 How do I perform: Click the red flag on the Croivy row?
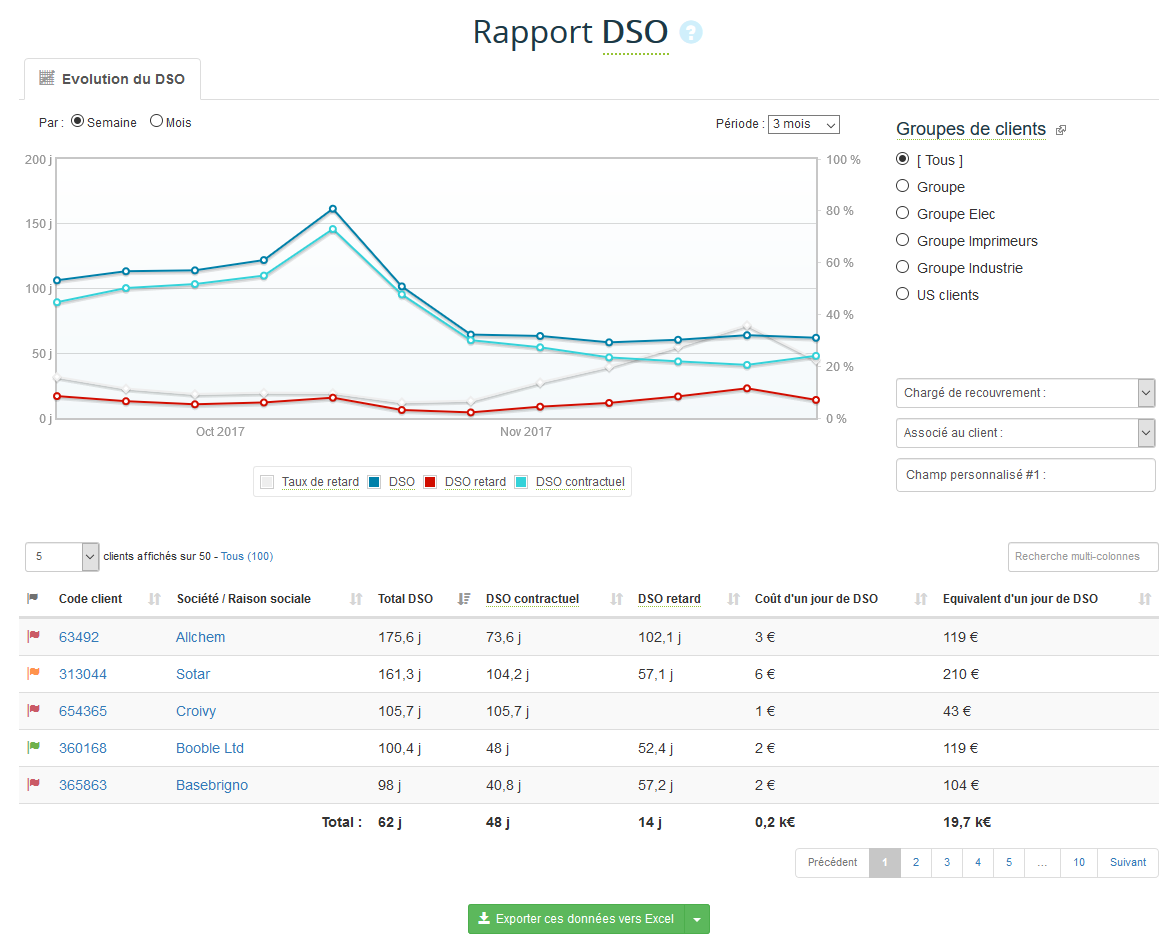(x=34, y=710)
